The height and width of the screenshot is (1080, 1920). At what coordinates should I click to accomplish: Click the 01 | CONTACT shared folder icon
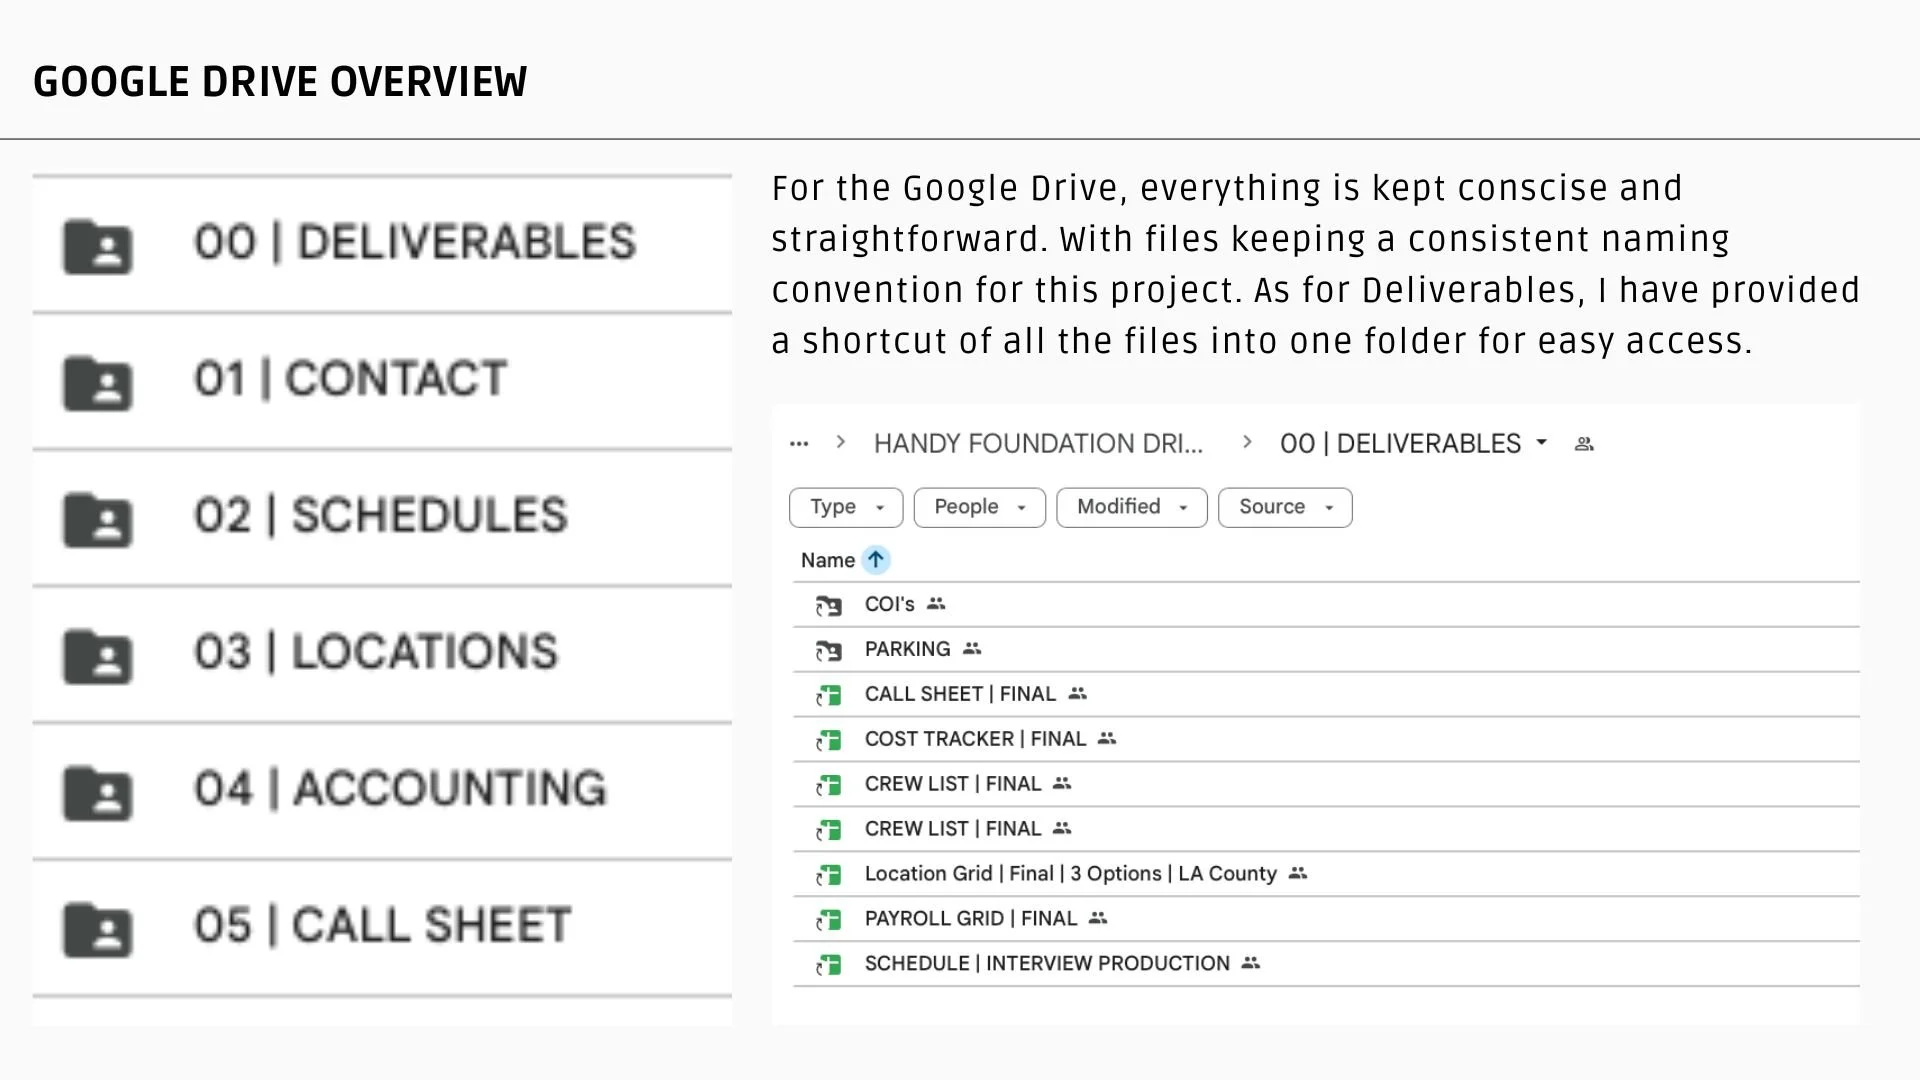(97, 383)
